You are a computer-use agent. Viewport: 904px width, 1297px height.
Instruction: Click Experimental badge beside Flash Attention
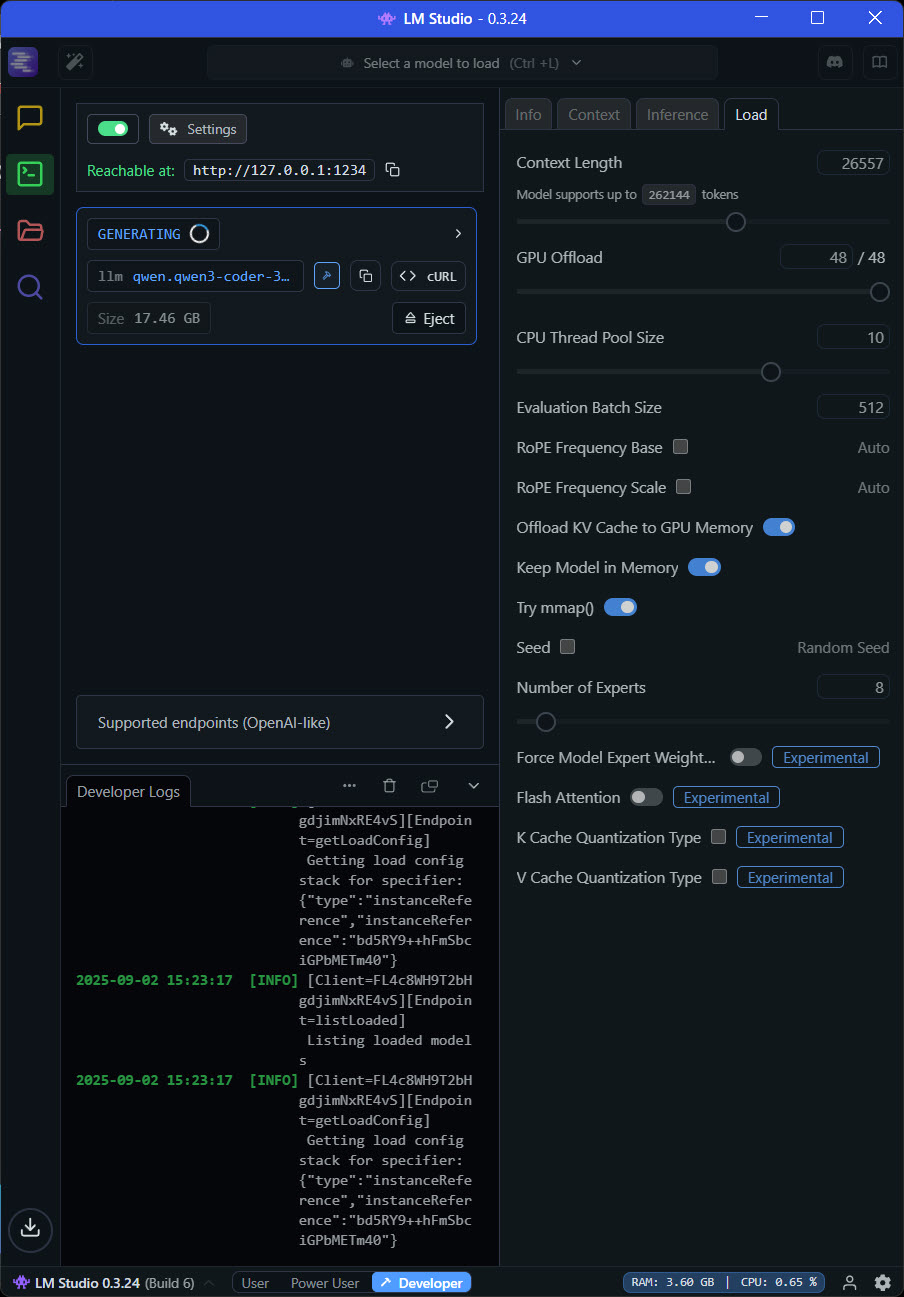[726, 797]
